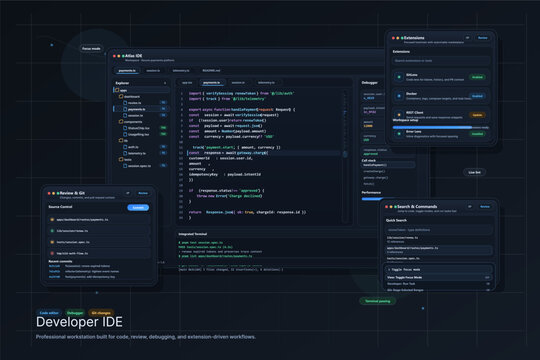Click the 'Git changes' tag above the Developer IDE title
The height and width of the screenshot is (360, 540).
[101, 313]
